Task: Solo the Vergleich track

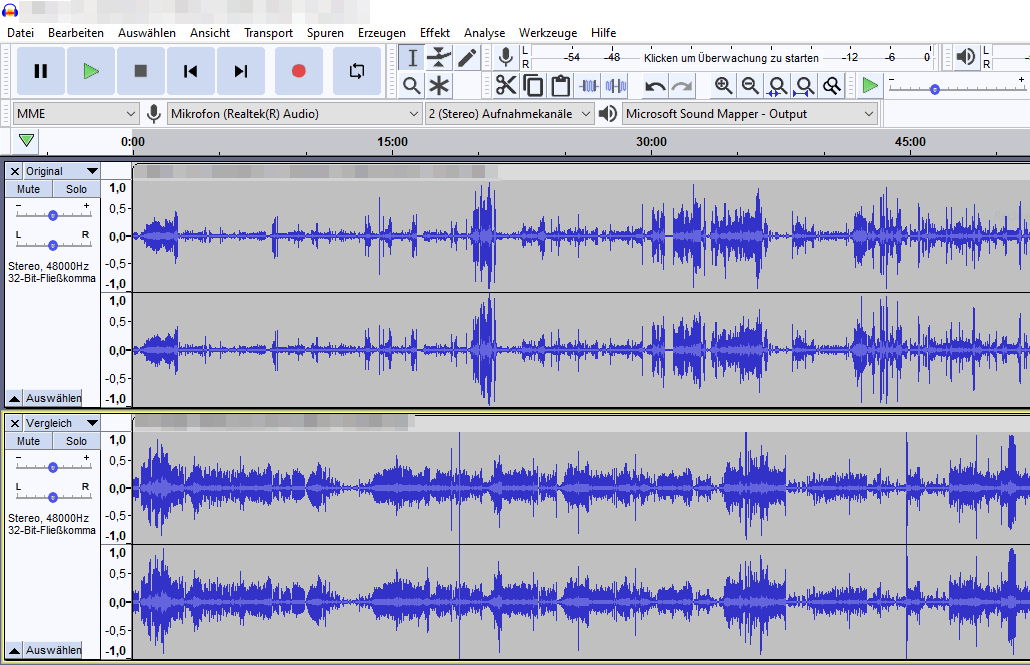Action: (77, 441)
